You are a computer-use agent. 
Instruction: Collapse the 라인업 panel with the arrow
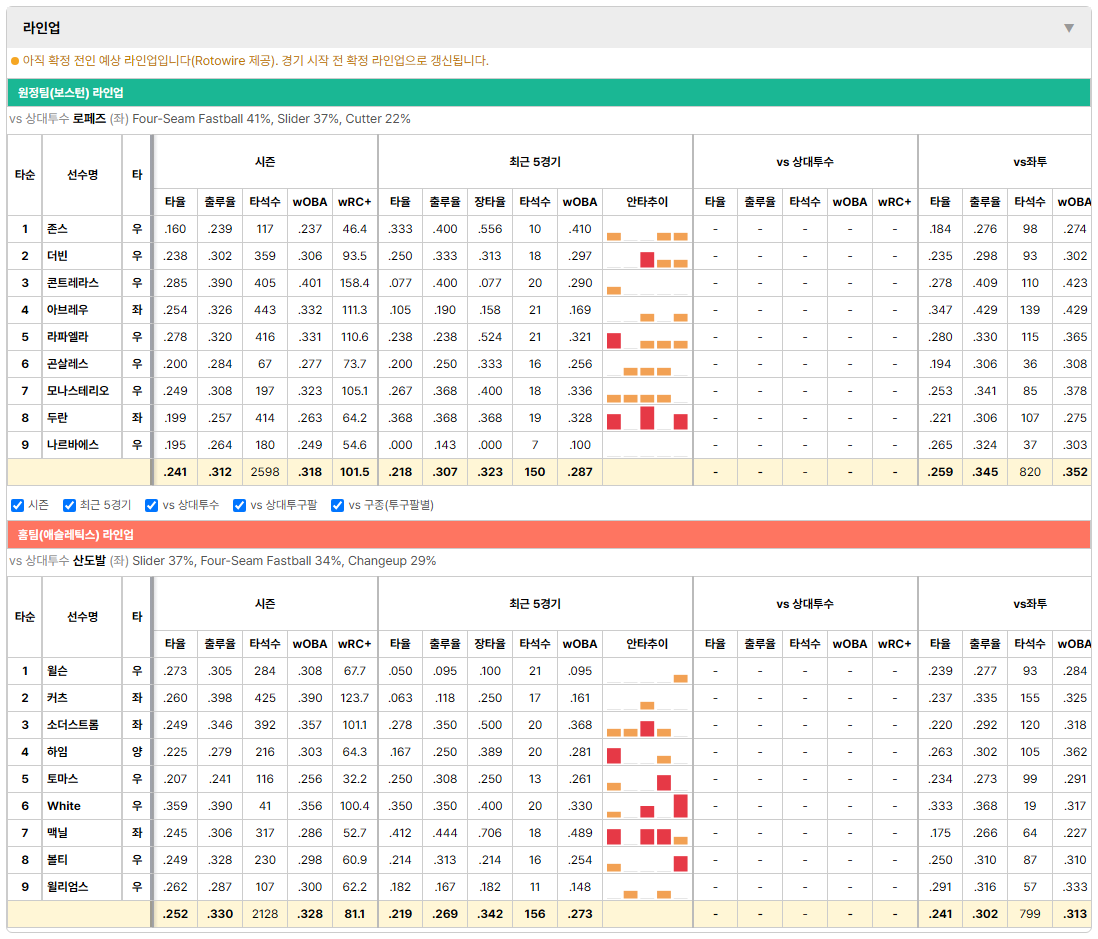coord(1069,28)
